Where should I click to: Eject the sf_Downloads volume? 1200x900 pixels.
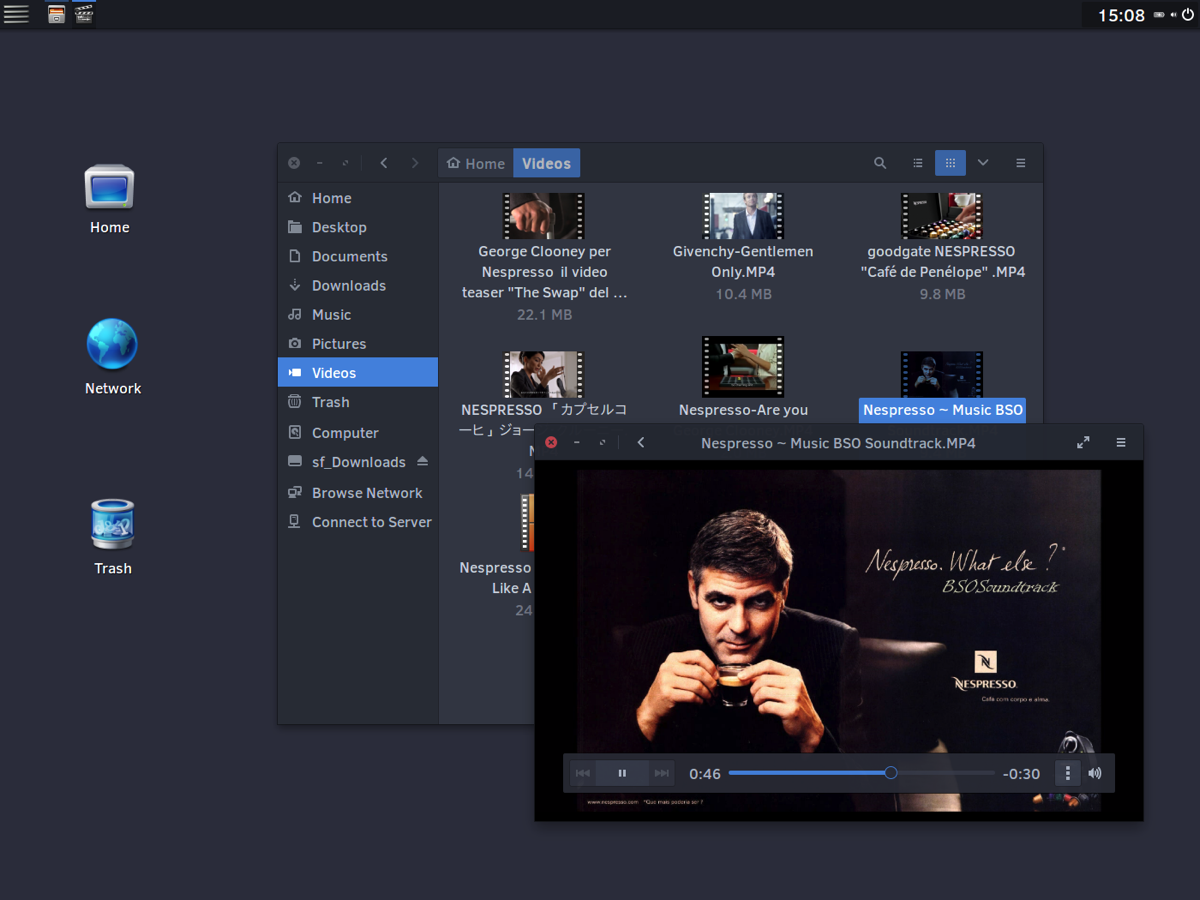point(422,461)
